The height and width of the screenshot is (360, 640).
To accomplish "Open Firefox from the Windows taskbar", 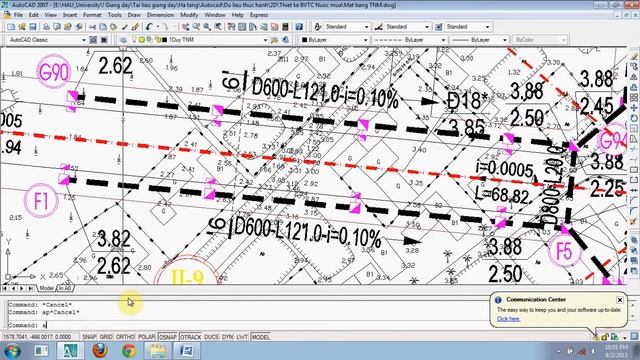I will pyautogui.click(x=100, y=351).
